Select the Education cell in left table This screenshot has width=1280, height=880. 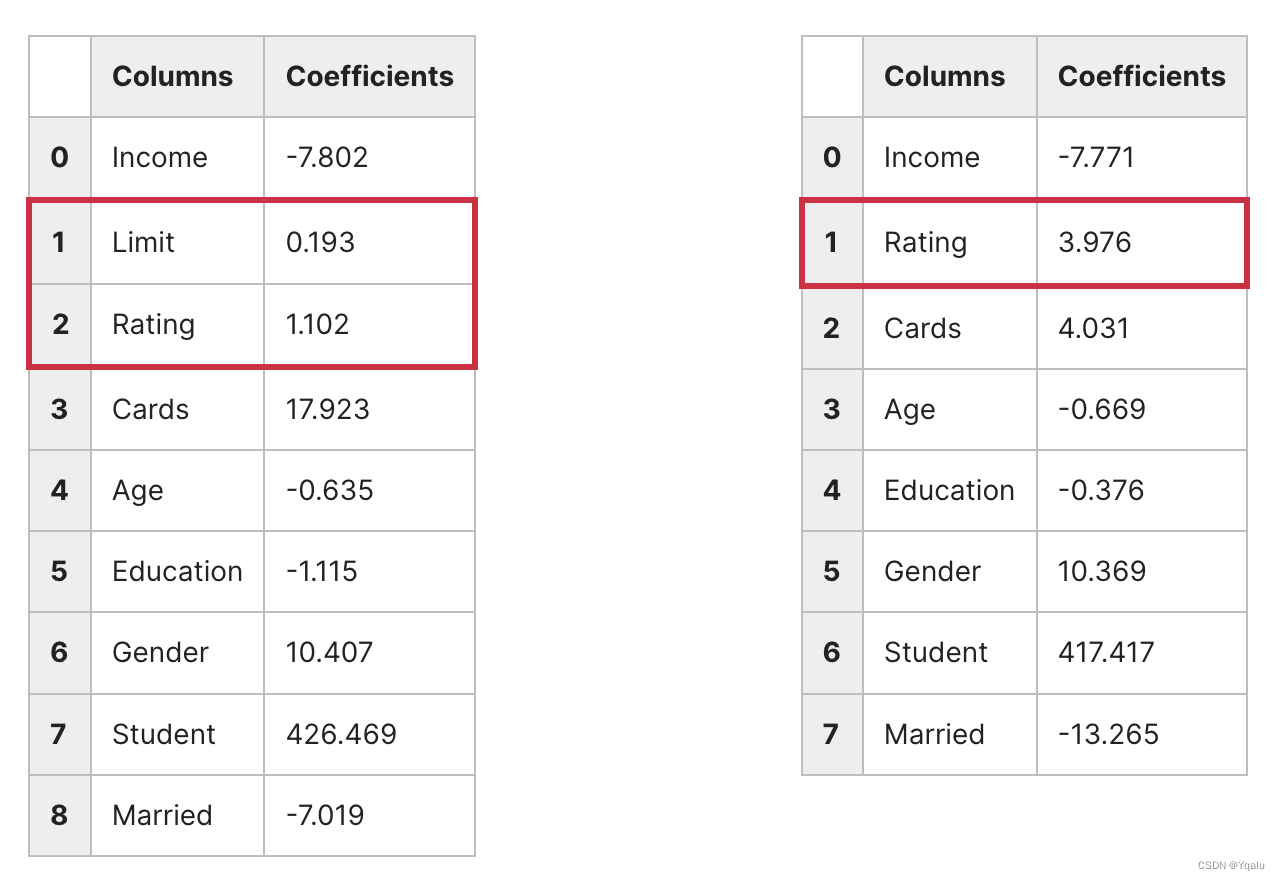click(177, 572)
